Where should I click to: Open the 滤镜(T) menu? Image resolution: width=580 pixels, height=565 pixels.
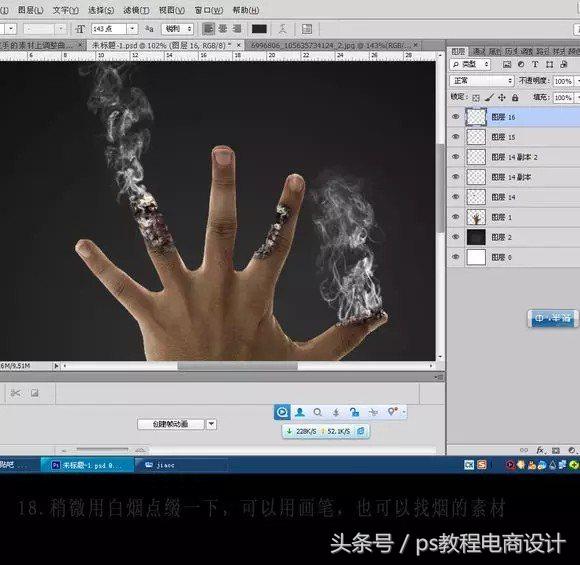[x=136, y=10]
